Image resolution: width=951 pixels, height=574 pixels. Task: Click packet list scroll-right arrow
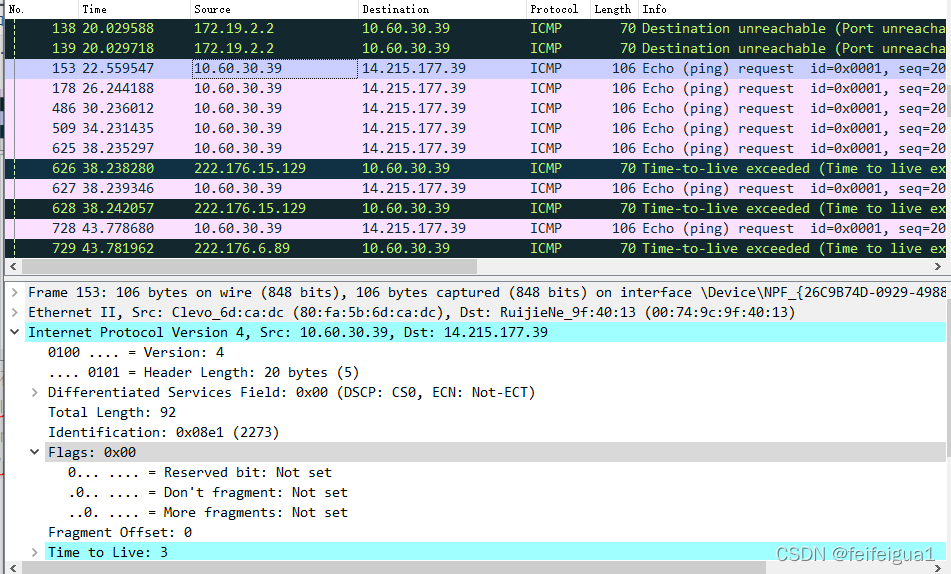pos(938,266)
